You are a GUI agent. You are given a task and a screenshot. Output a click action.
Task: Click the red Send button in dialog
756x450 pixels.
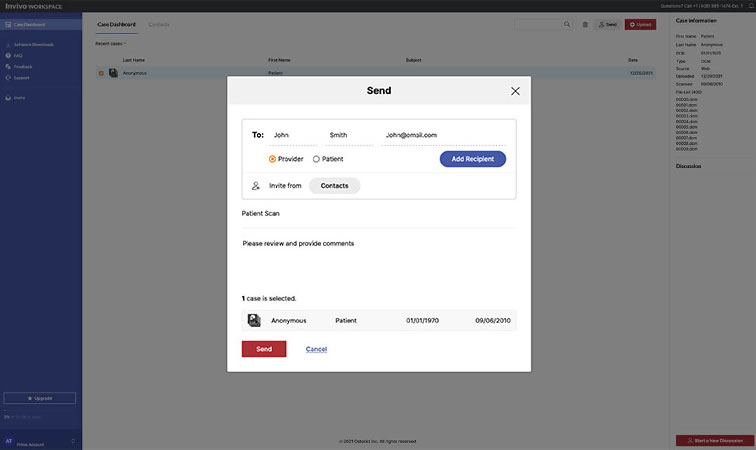click(x=264, y=349)
